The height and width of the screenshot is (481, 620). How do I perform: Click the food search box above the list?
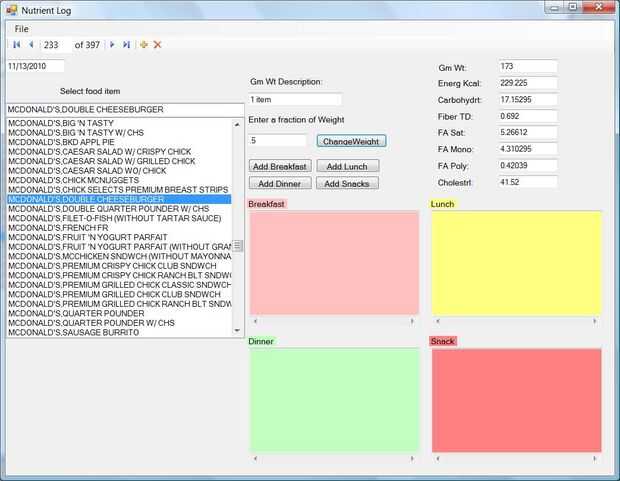[125, 110]
